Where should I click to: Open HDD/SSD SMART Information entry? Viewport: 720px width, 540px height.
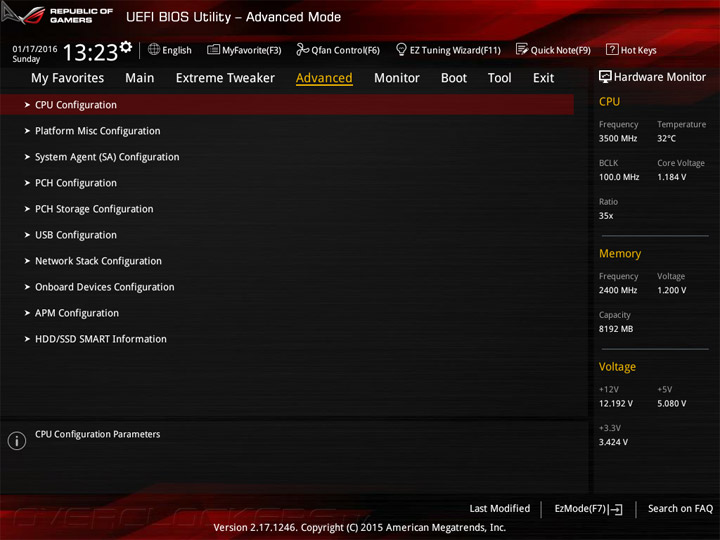click(x=101, y=339)
